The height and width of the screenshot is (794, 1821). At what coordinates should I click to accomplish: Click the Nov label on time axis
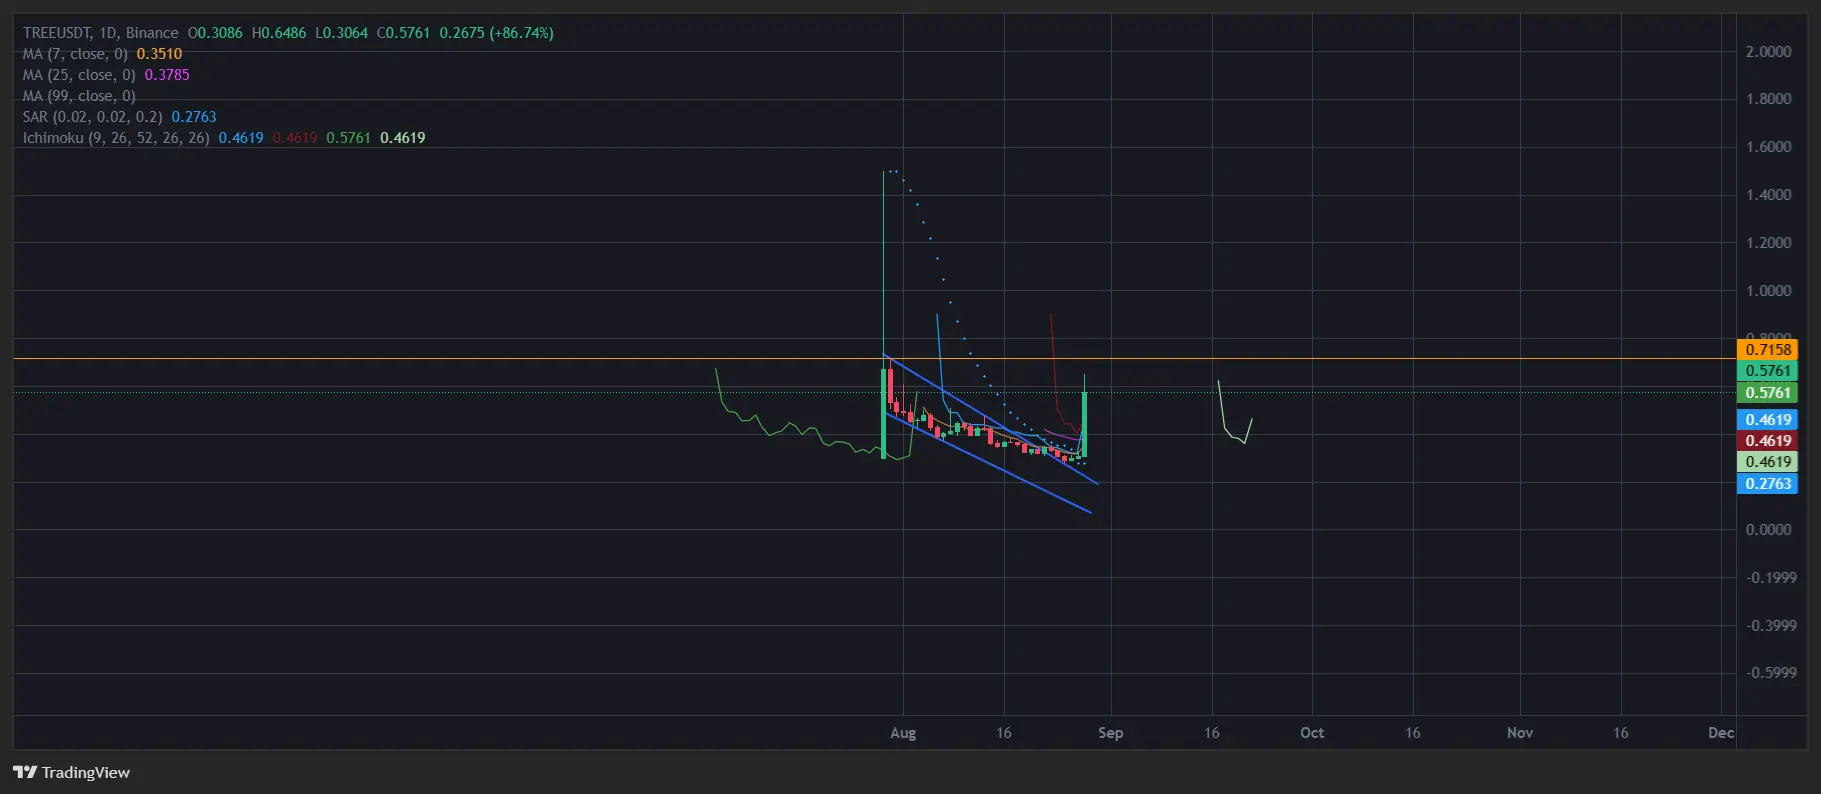click(1520, 733)
